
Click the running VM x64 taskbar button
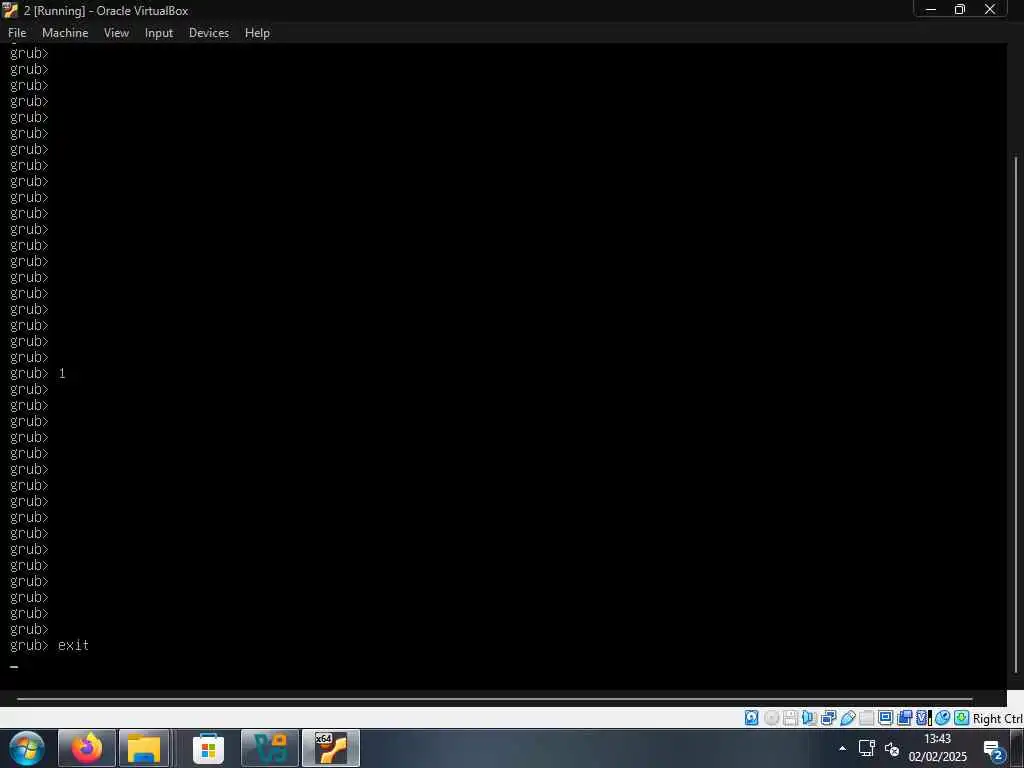pyautogui.click(x=331, y=748)
